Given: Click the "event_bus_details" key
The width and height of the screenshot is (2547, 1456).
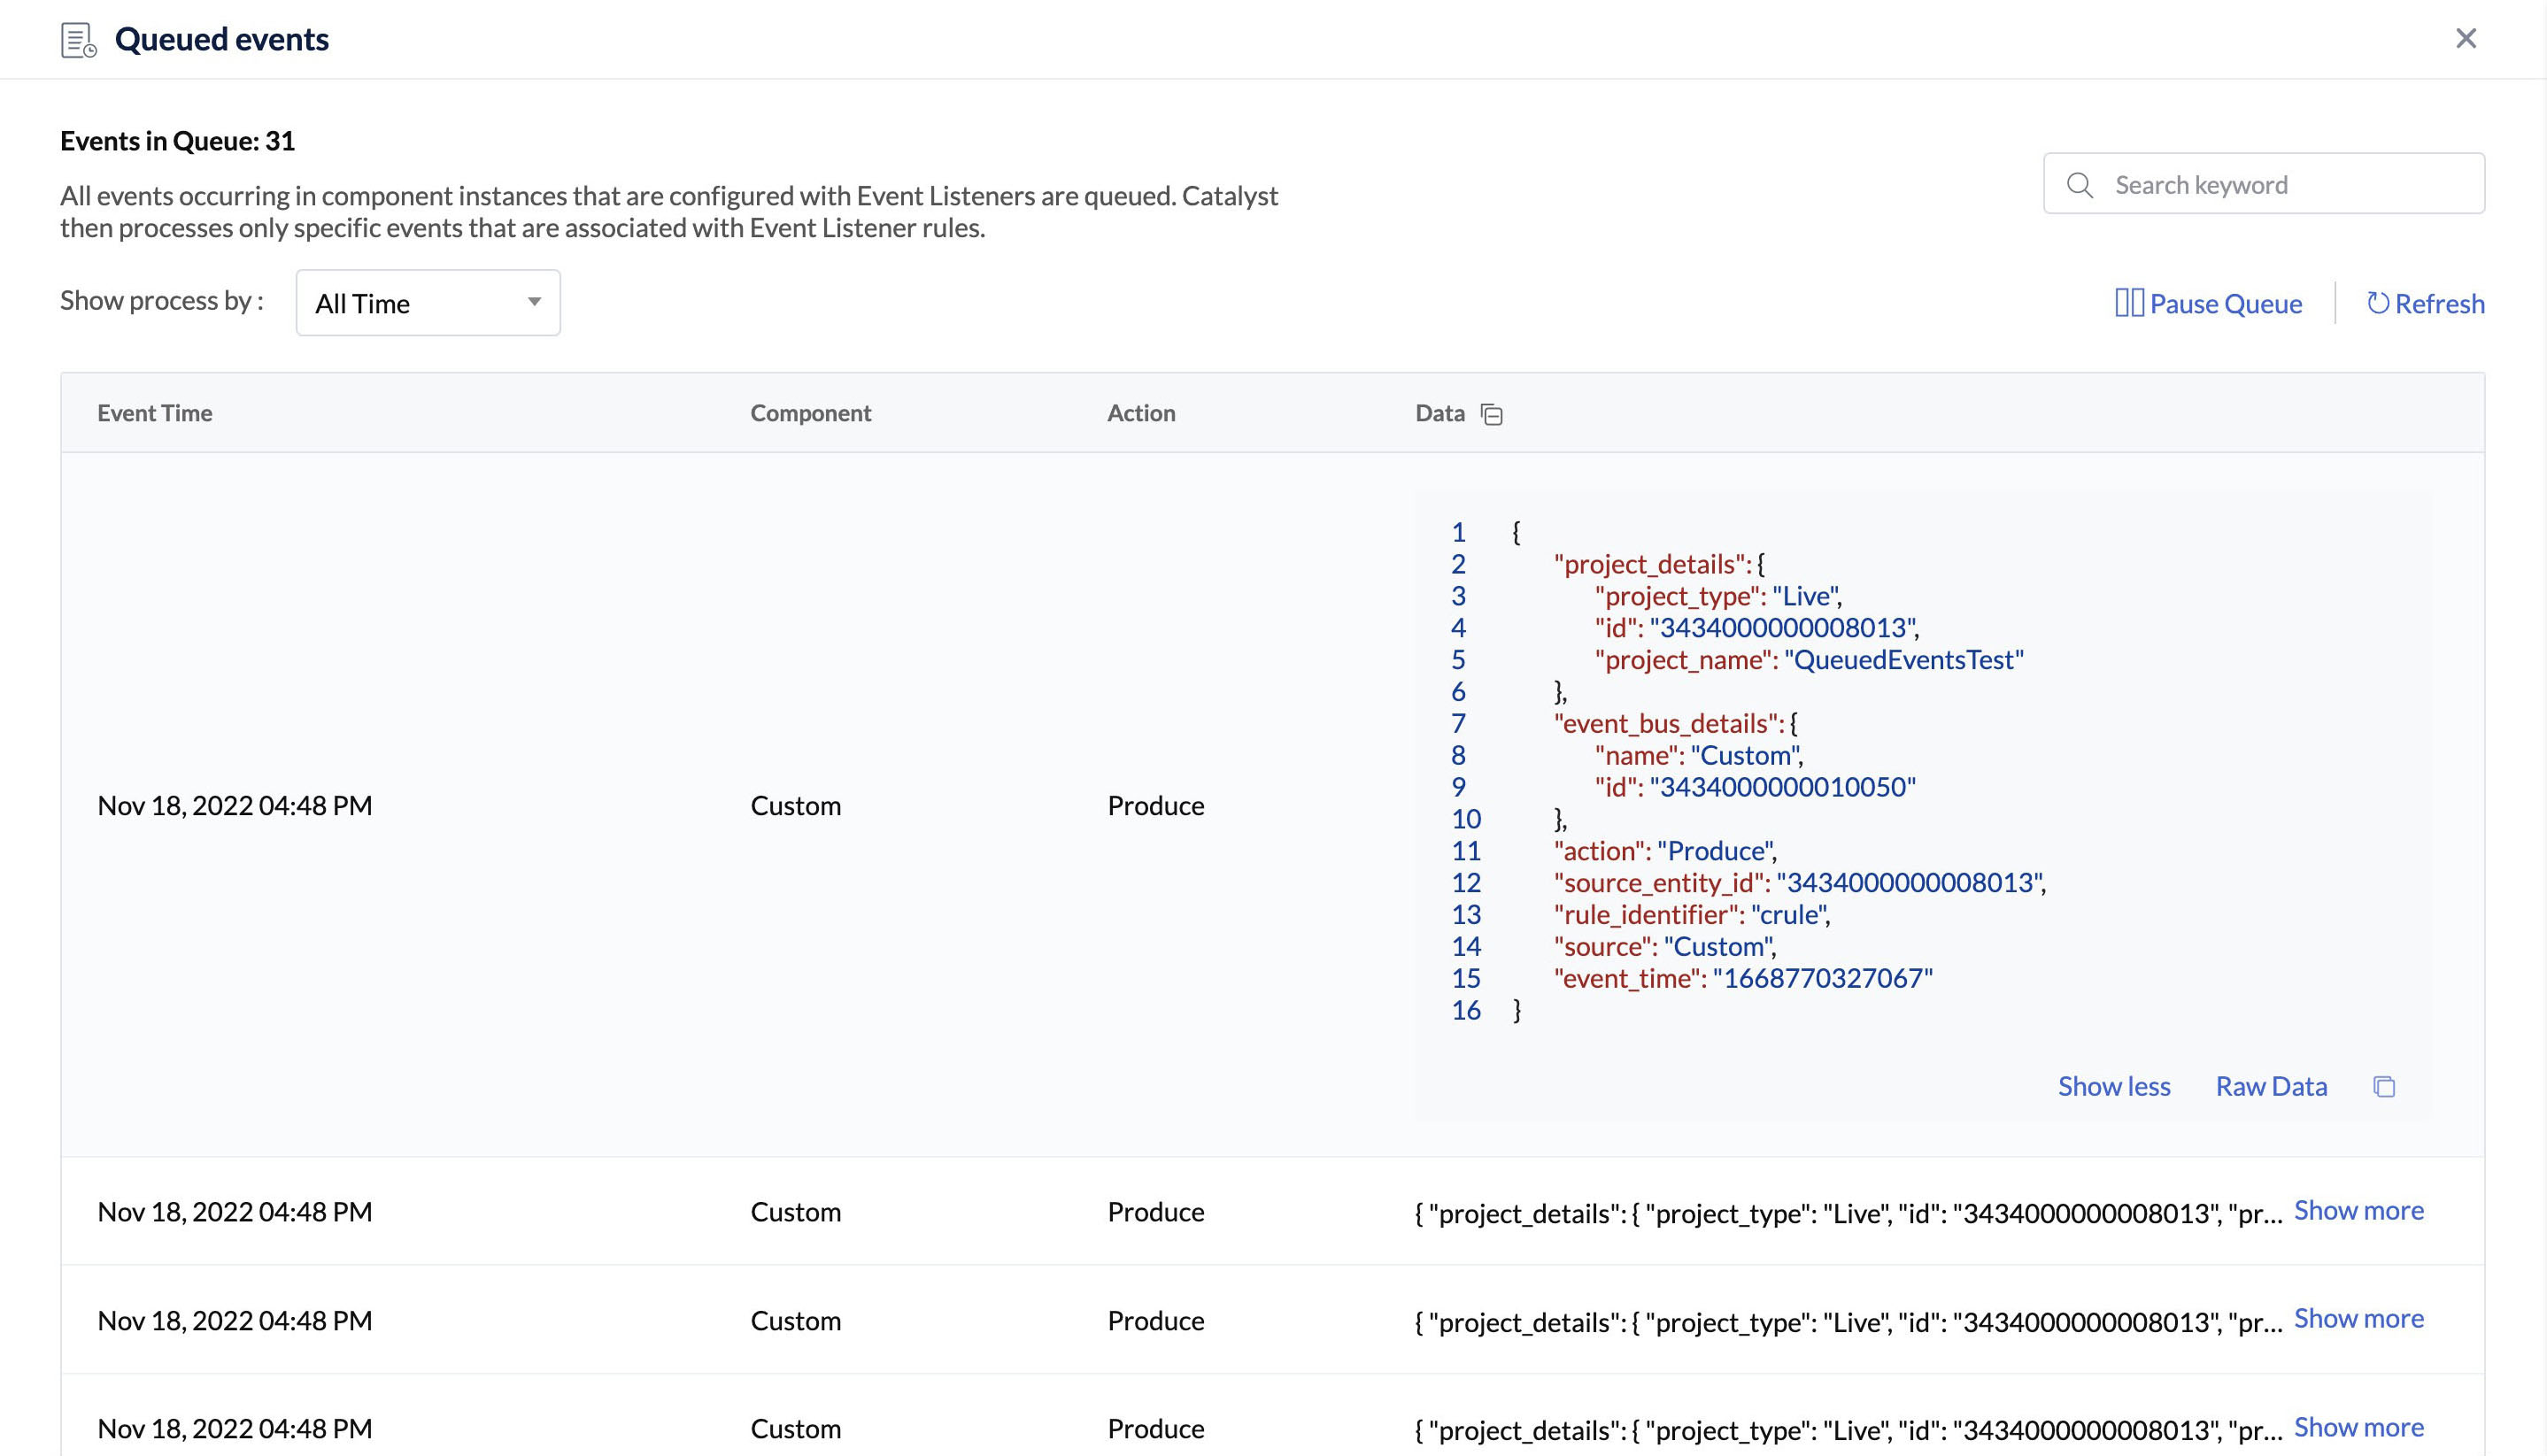Looking at the screenshot, I should (x=1668, y=724).
